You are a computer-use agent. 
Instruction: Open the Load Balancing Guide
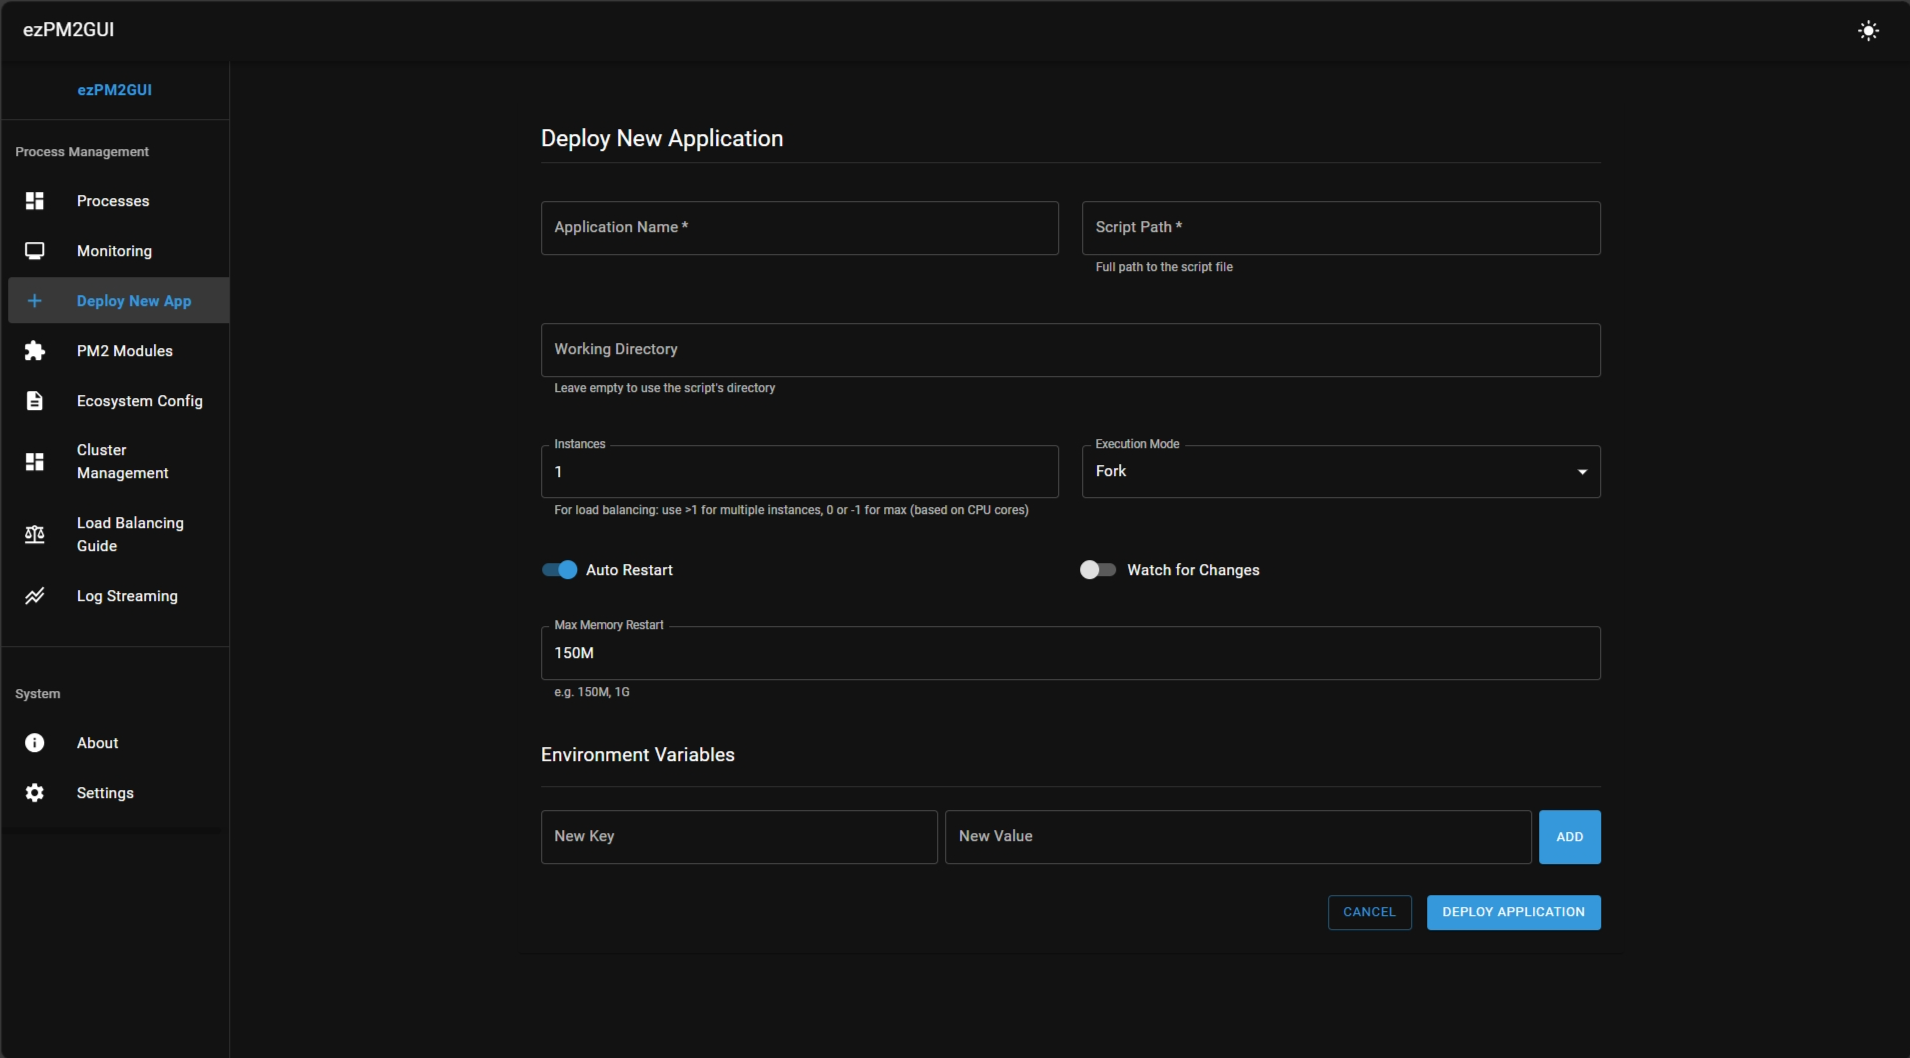119,535
